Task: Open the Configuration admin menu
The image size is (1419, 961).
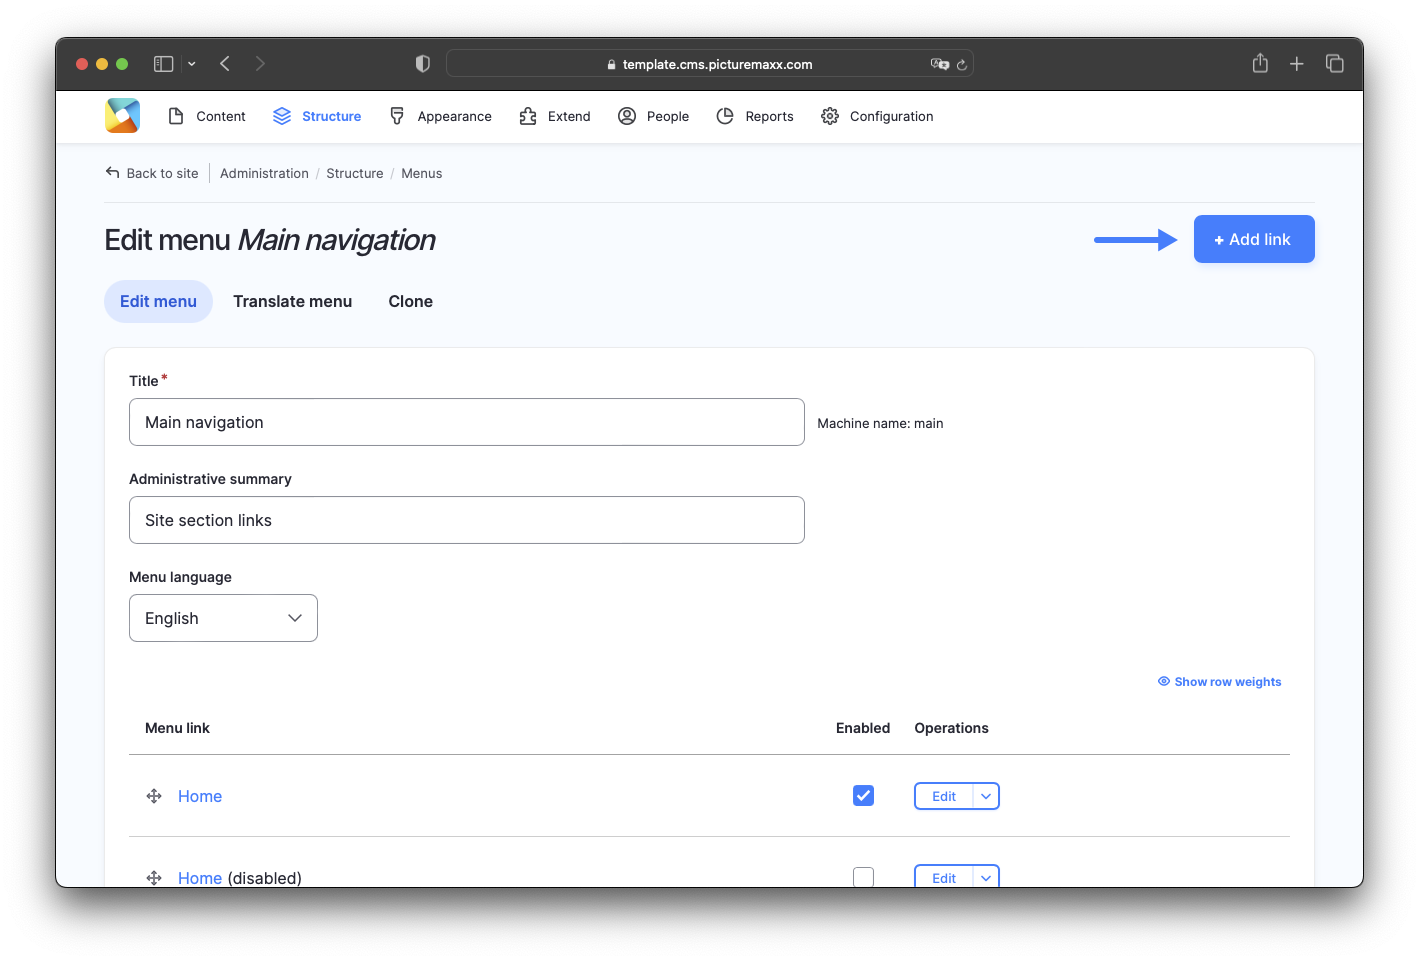Action: pyautogui.click(x=877, y=116)
